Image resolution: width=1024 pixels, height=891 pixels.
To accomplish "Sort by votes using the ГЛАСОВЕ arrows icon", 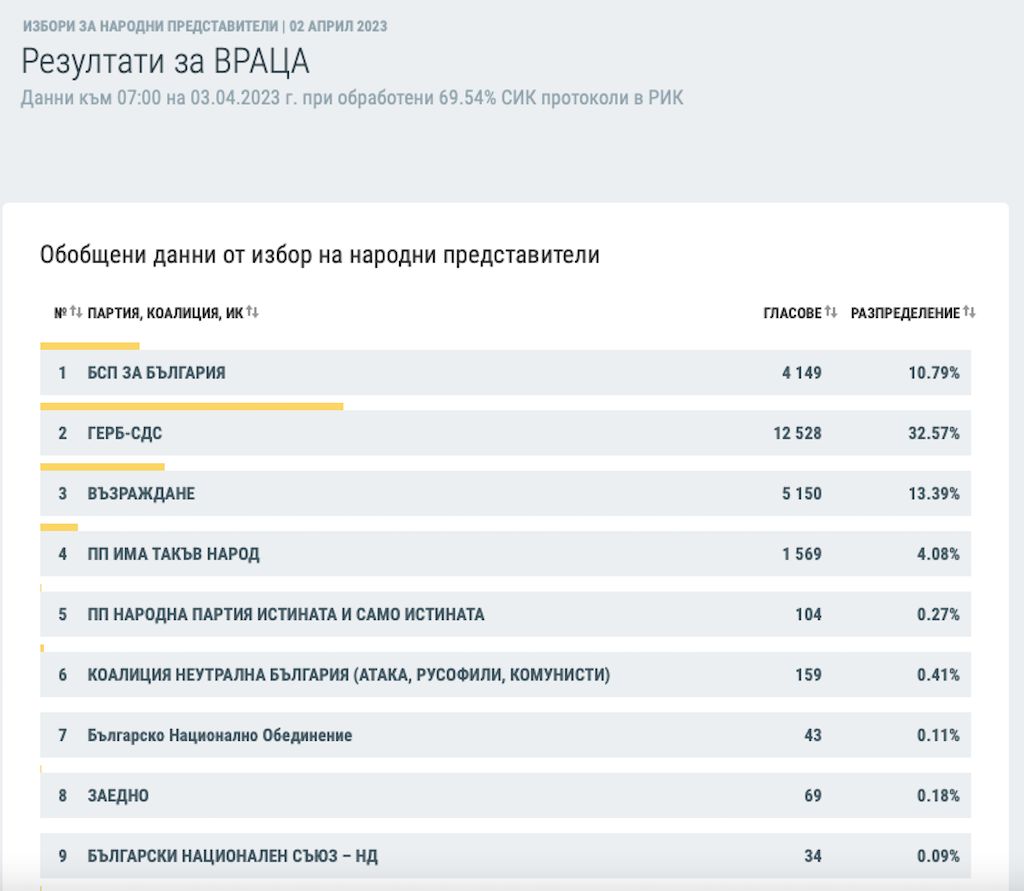I will point(831,313).
